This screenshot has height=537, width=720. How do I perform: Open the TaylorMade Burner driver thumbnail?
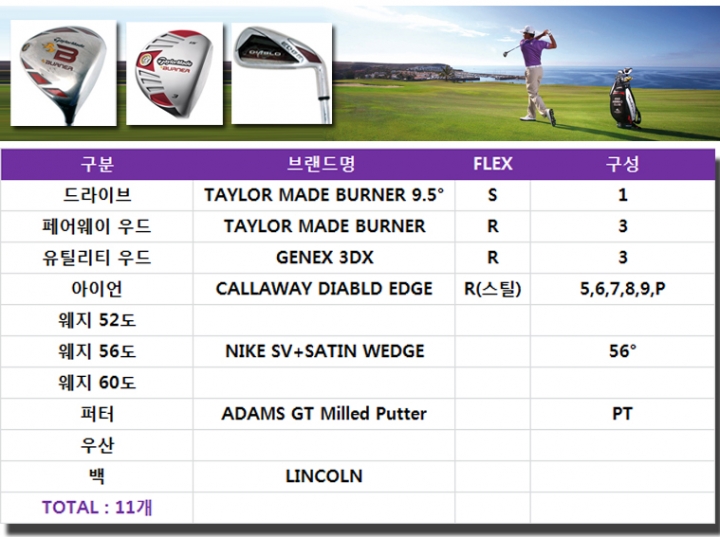(63, 73)
